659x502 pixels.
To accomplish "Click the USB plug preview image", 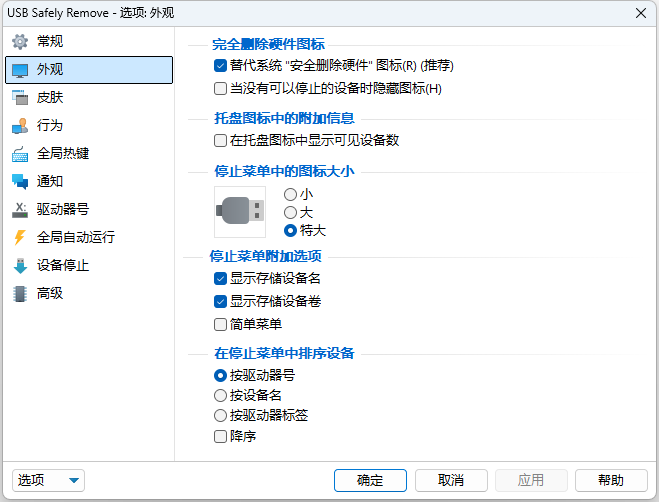I will (x=240, y=212).
